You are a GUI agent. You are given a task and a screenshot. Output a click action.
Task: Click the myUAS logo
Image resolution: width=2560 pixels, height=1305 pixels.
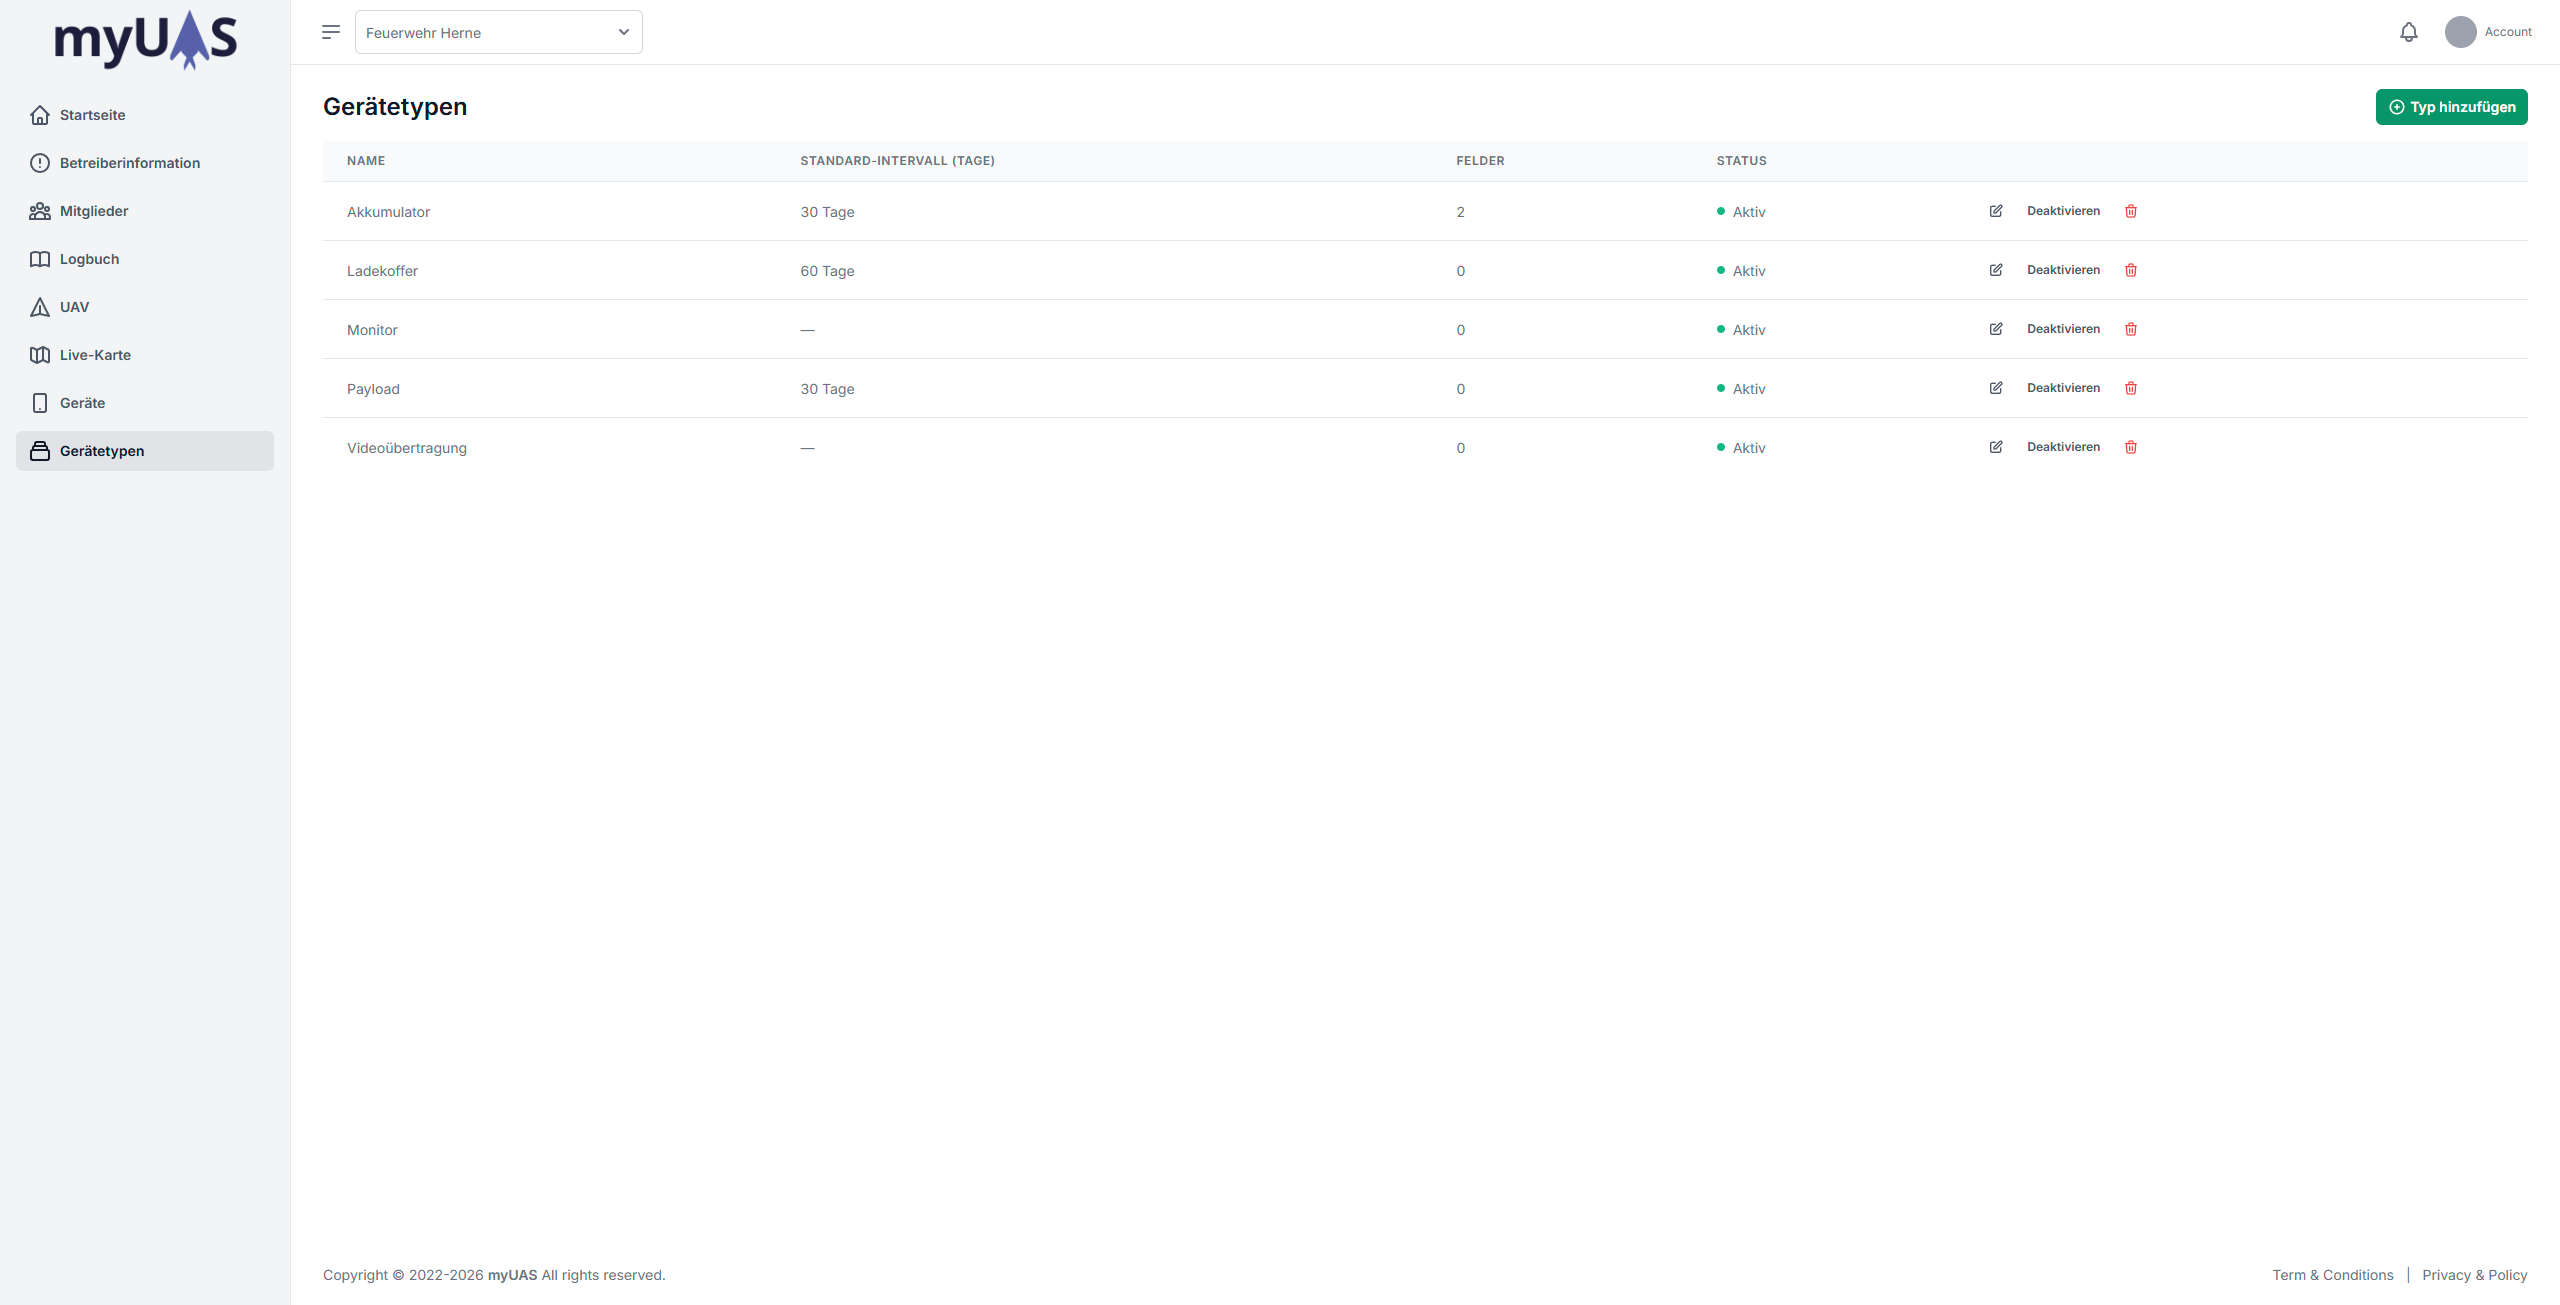click(145, 40)
